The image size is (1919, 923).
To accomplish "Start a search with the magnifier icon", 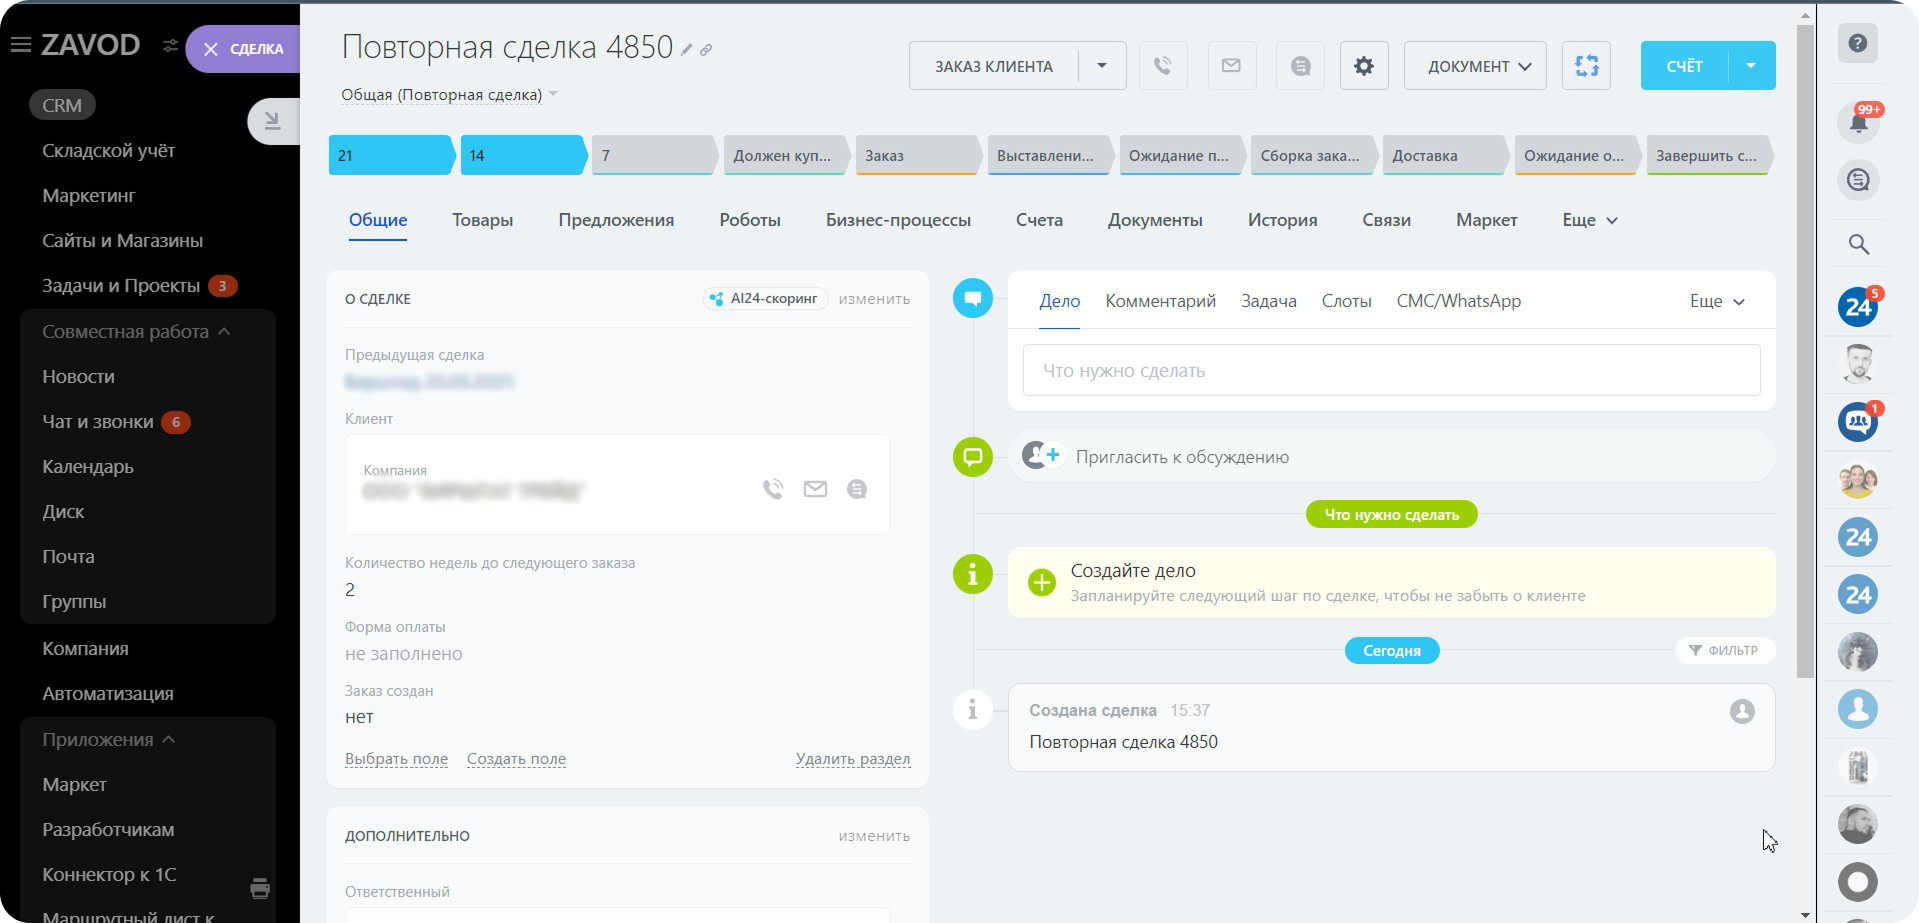I will [x=1857, y=244].
